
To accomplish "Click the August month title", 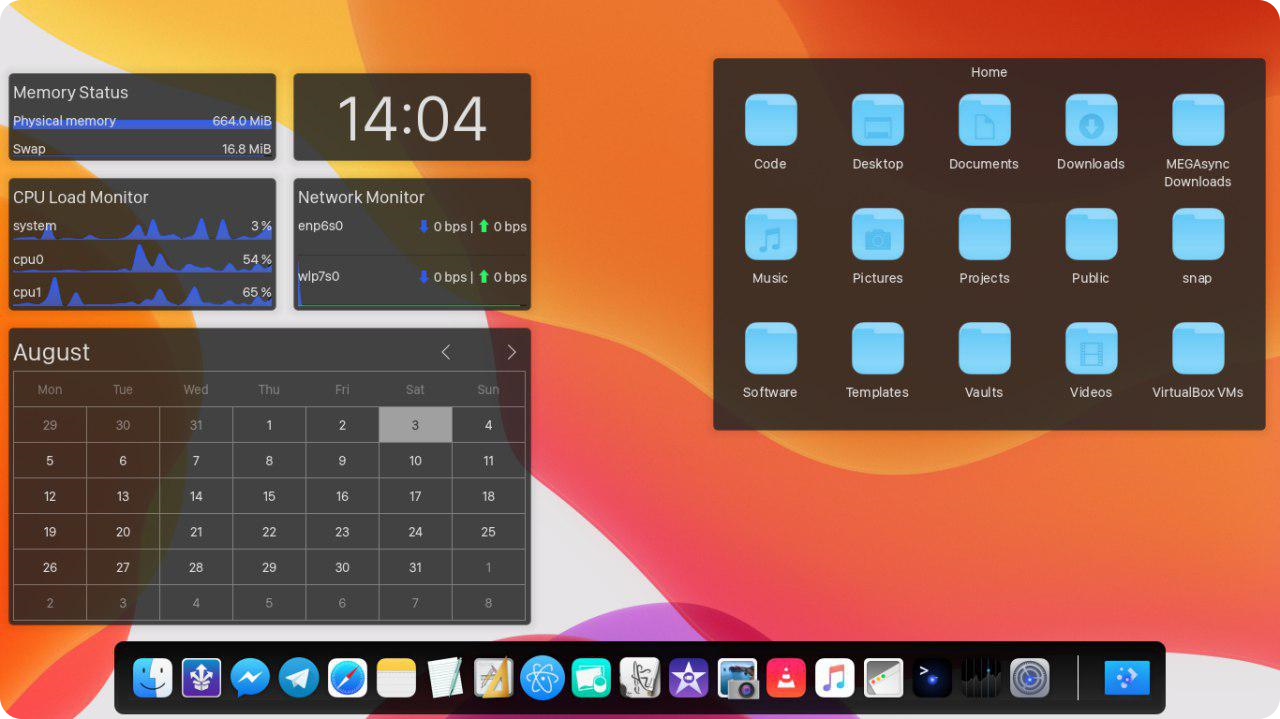I will tap(51, 352).
